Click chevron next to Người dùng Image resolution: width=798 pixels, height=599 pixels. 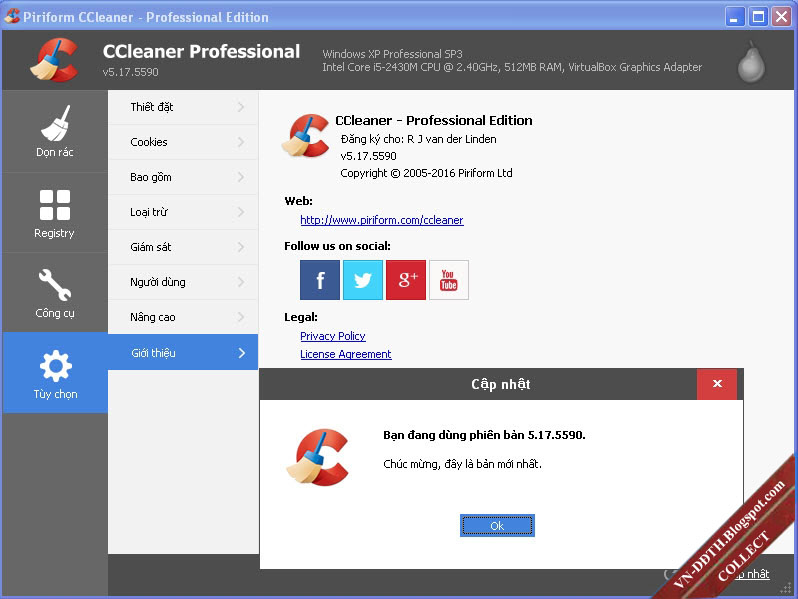click(241, 282)
